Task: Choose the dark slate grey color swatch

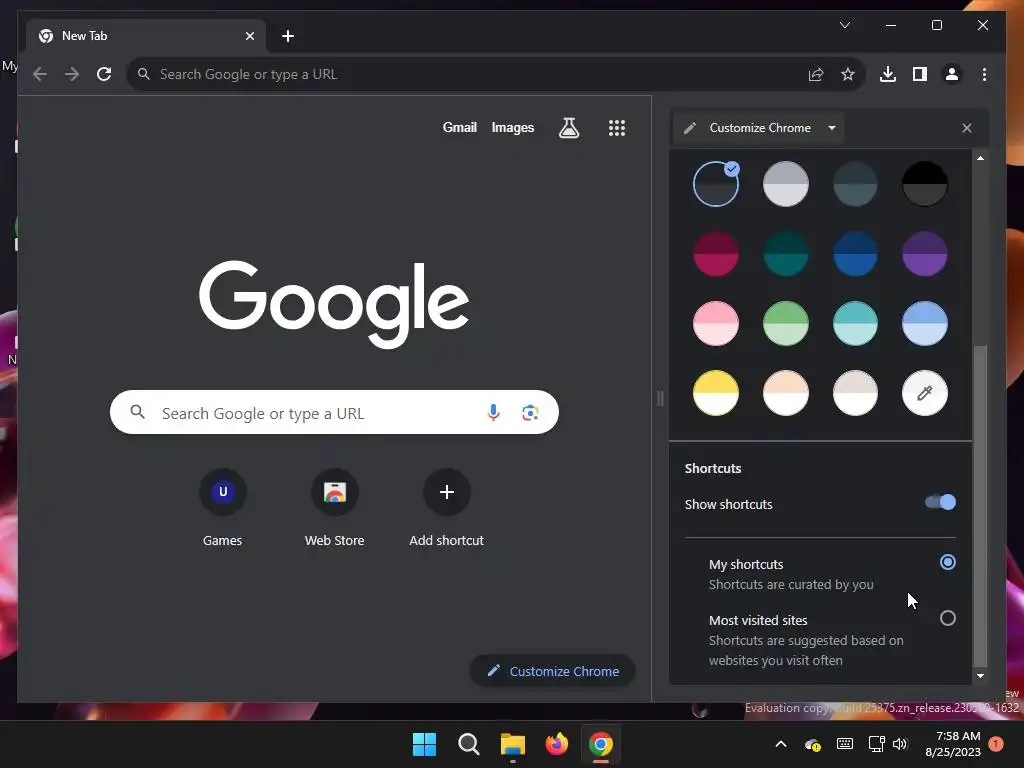Action: click(855, 184)
